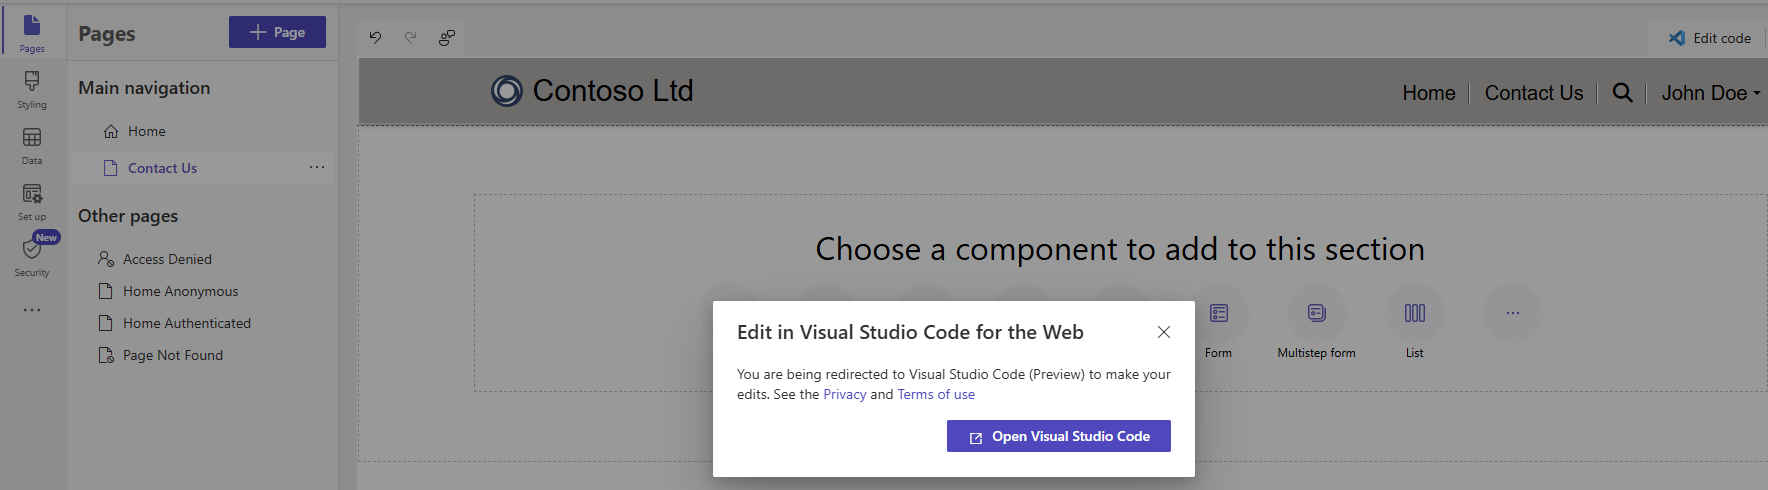Image resolution: width=1768 pixels, height=490 pixels.
Task: Open the Privacy link in dialog
Action: pos(844,395)
